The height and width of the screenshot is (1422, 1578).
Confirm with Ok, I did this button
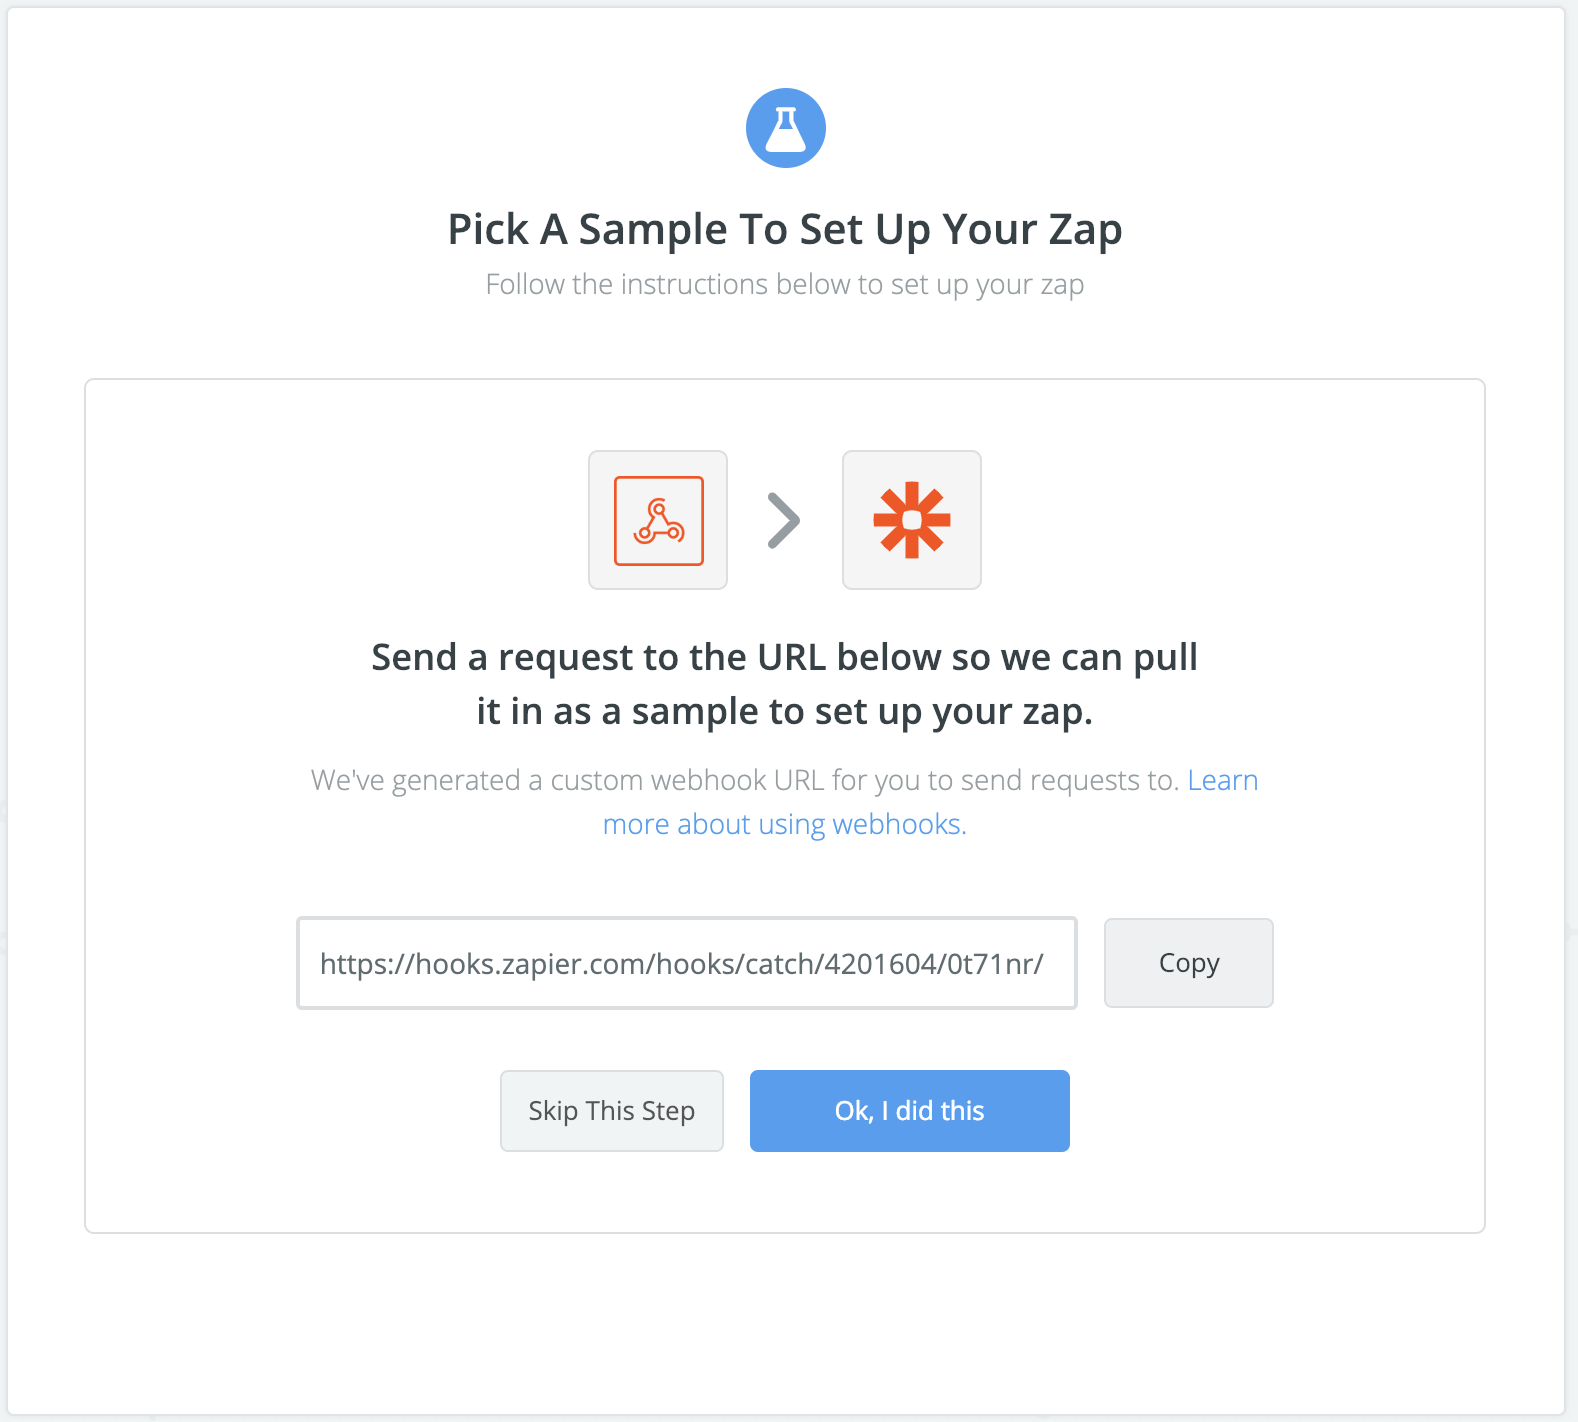pyautogui.click(x=910, y=1111)
